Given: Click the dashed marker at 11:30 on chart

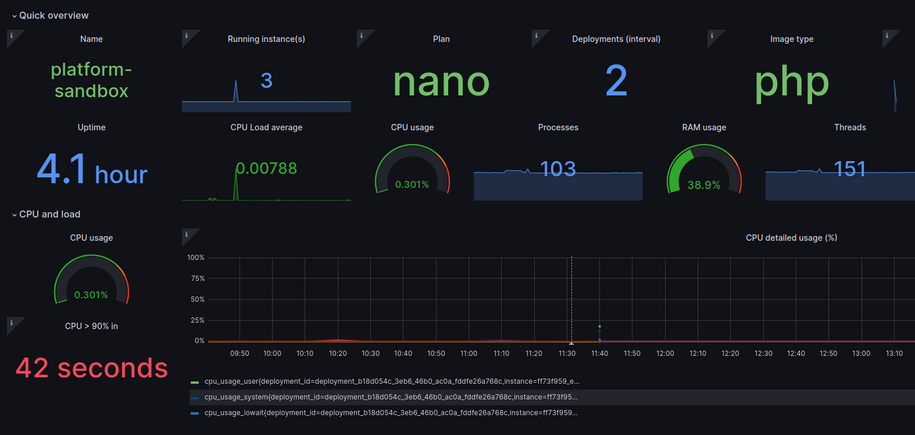Looking at the screenshot, I should click(x=571, y=300).
